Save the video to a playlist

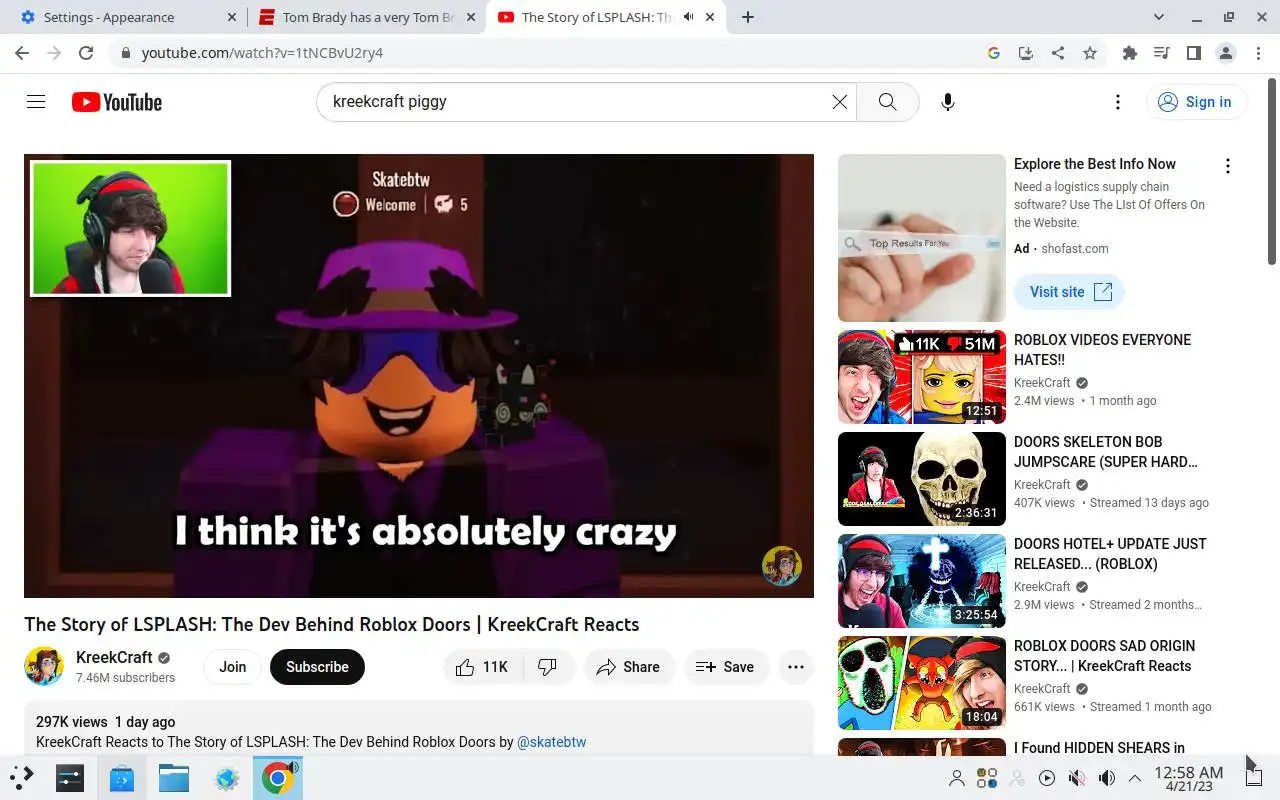[726, 667]
